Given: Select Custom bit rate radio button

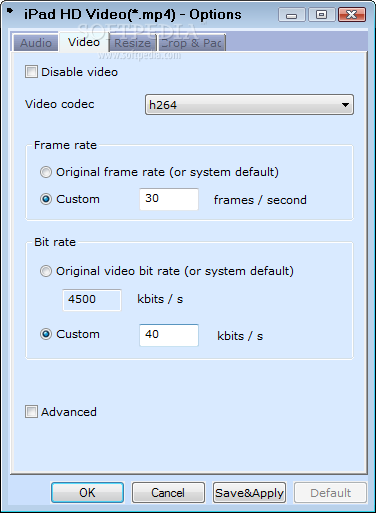Looking at the screenshot, I should coord(46,334).
